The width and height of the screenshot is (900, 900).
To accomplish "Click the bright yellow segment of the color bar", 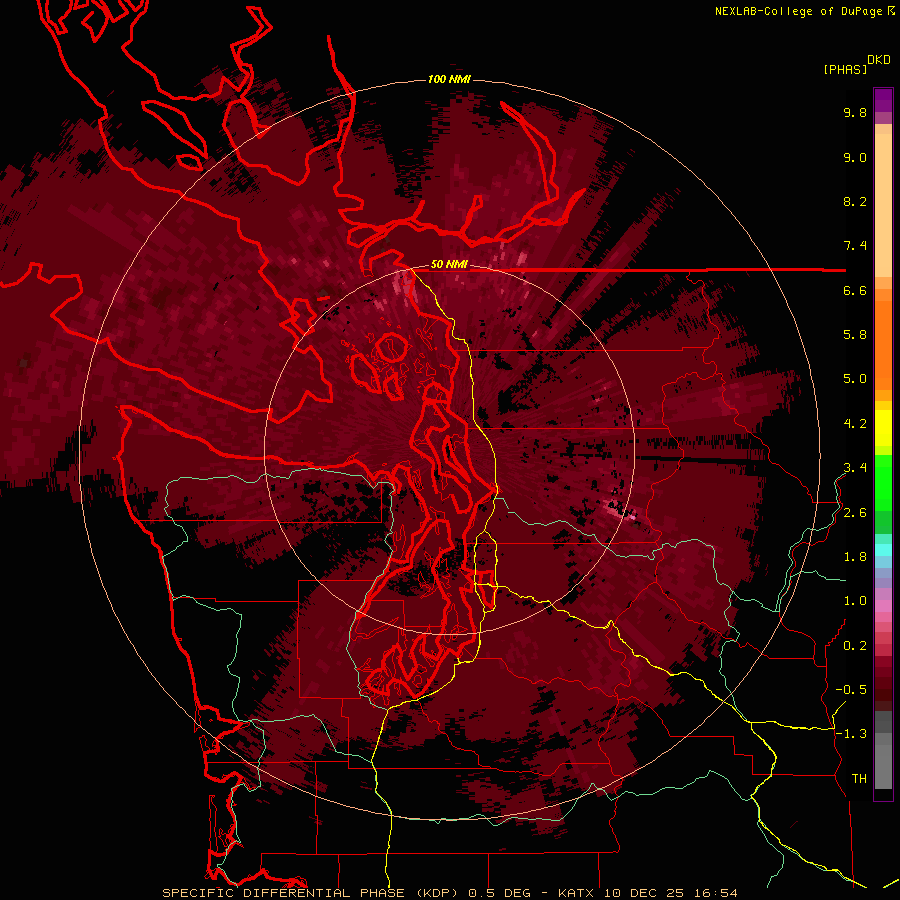I will (883, 428).
